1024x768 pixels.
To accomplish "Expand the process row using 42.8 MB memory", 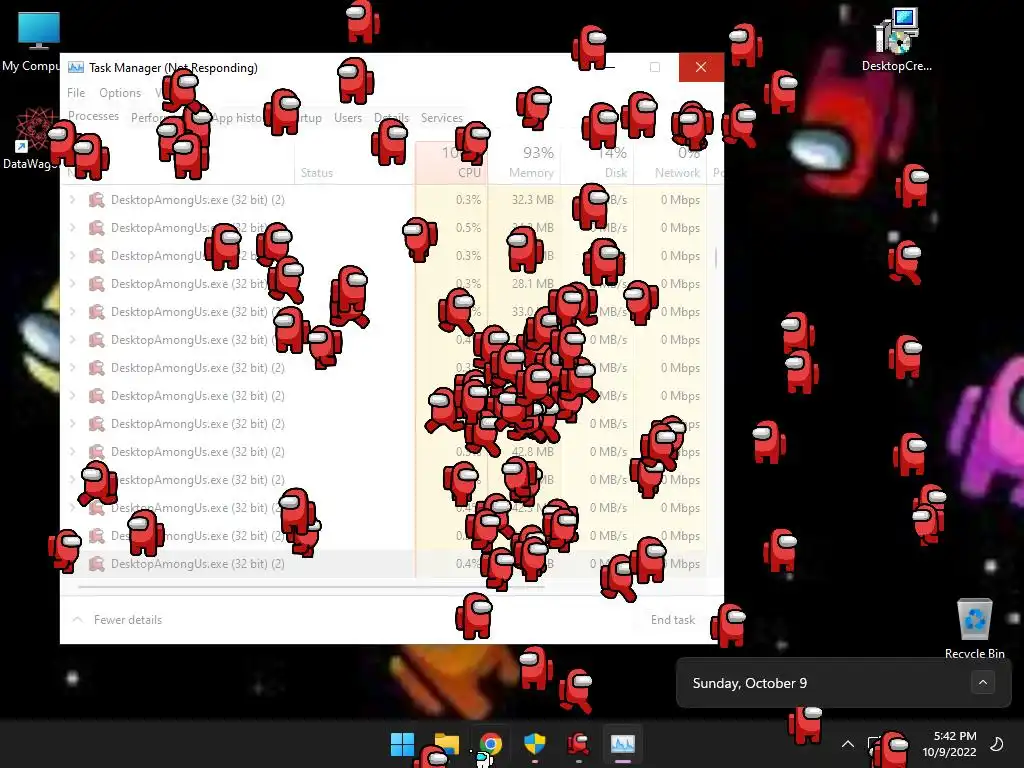I will pos(72,452).
